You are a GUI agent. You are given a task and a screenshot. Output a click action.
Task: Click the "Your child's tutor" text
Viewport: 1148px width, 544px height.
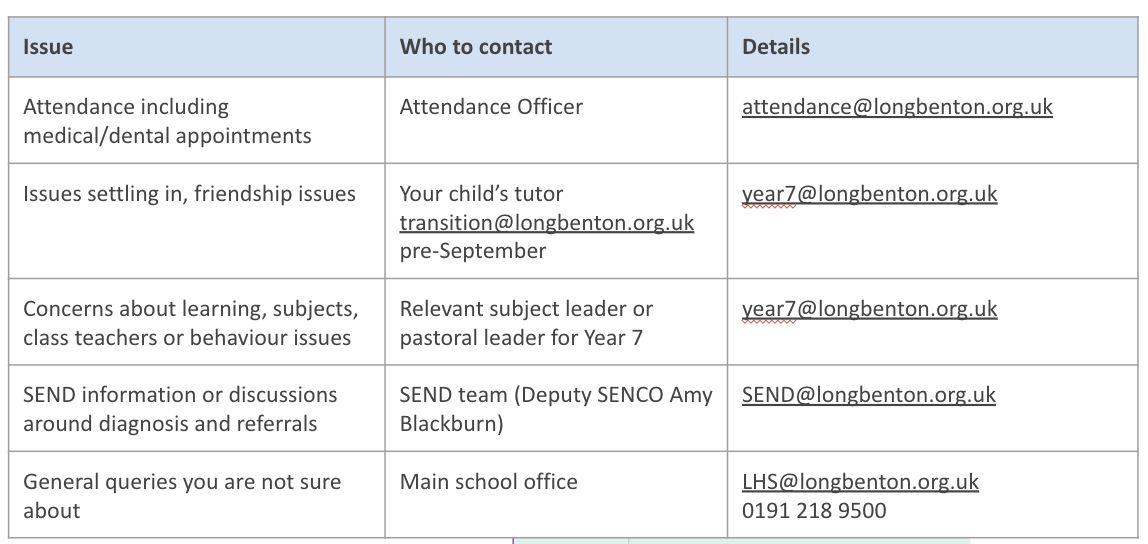coord(481,194)
